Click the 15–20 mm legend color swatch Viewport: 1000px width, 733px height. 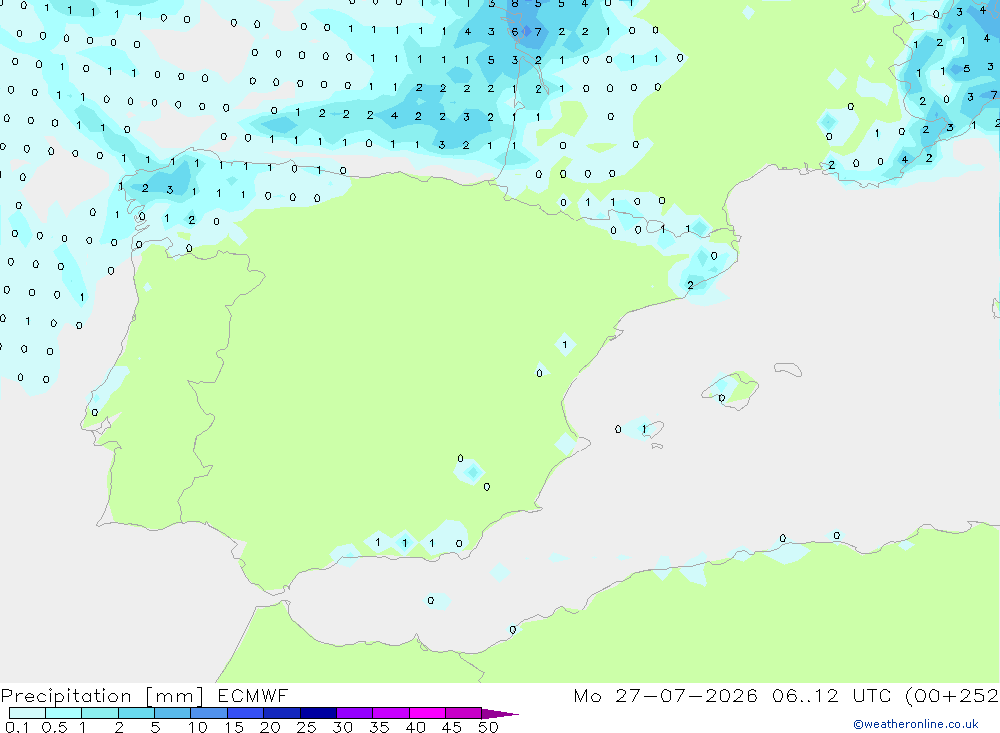246,713
